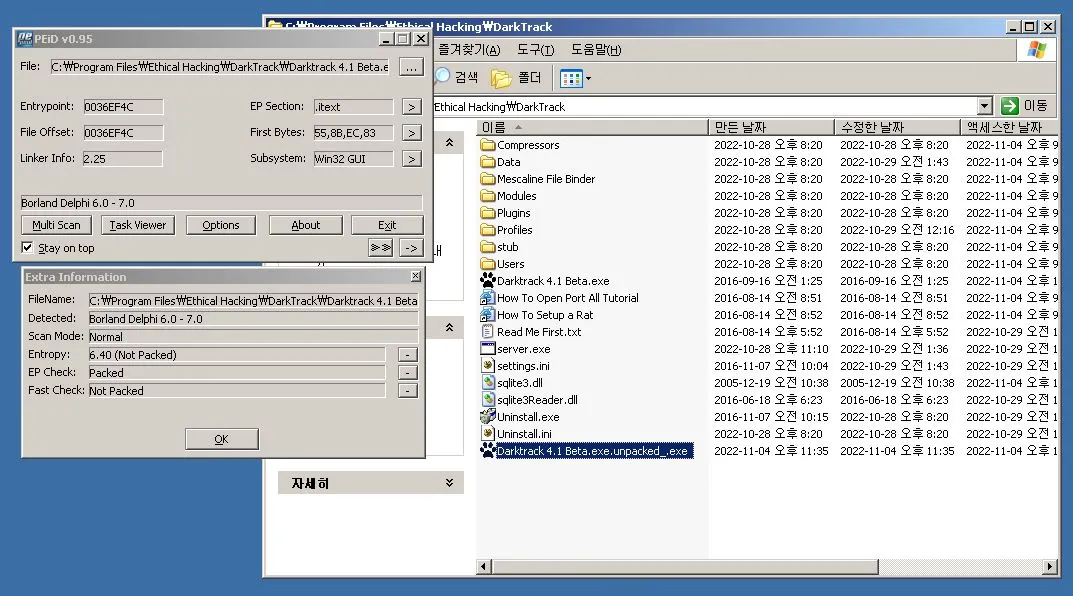
Task: Collapse the first Explorer side panel chevron
Action: tap(450, 142)
